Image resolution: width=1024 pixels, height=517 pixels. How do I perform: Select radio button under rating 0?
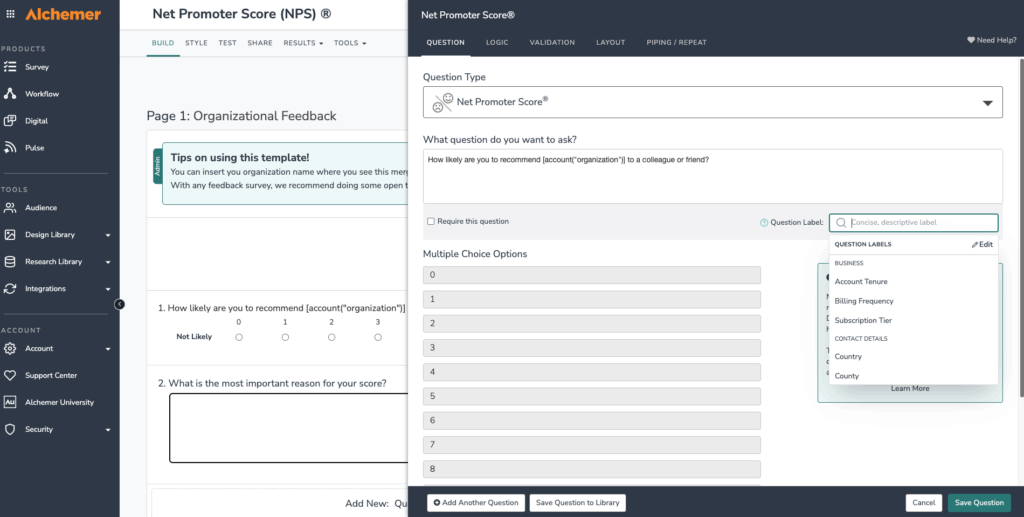[x=239, y=337]
